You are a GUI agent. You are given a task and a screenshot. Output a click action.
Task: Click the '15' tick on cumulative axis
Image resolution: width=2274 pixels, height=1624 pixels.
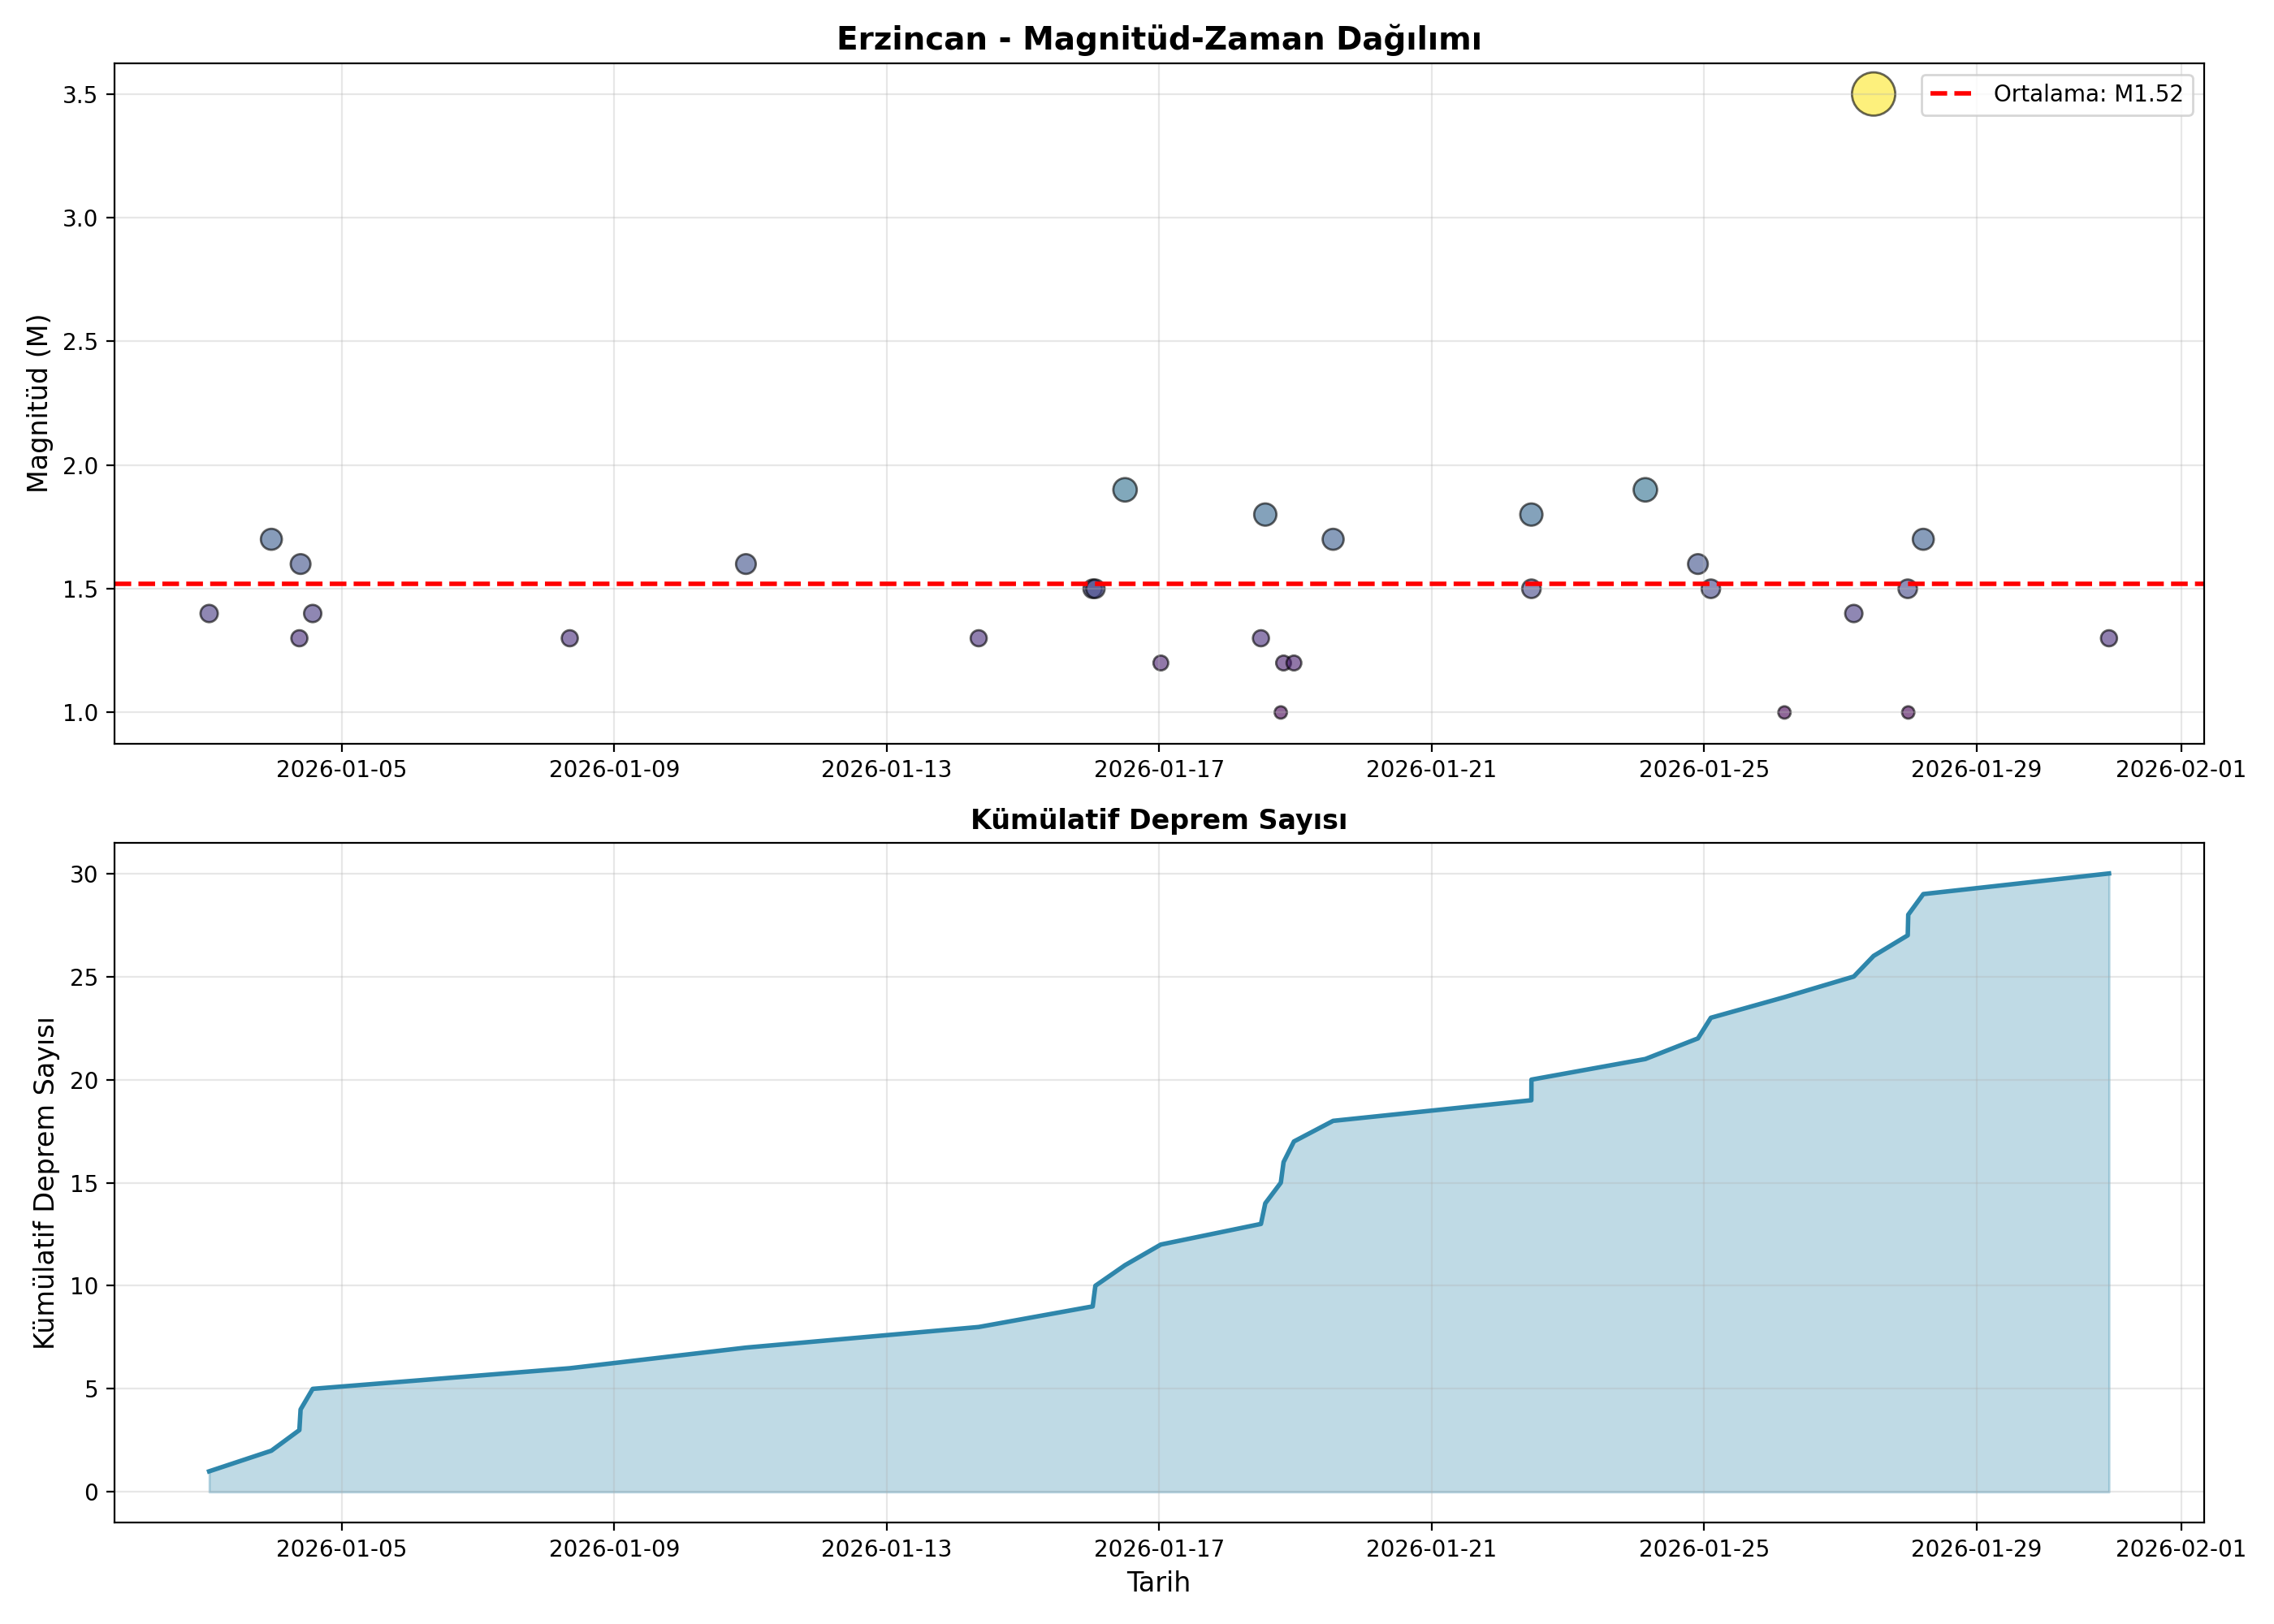[85, 1183]
